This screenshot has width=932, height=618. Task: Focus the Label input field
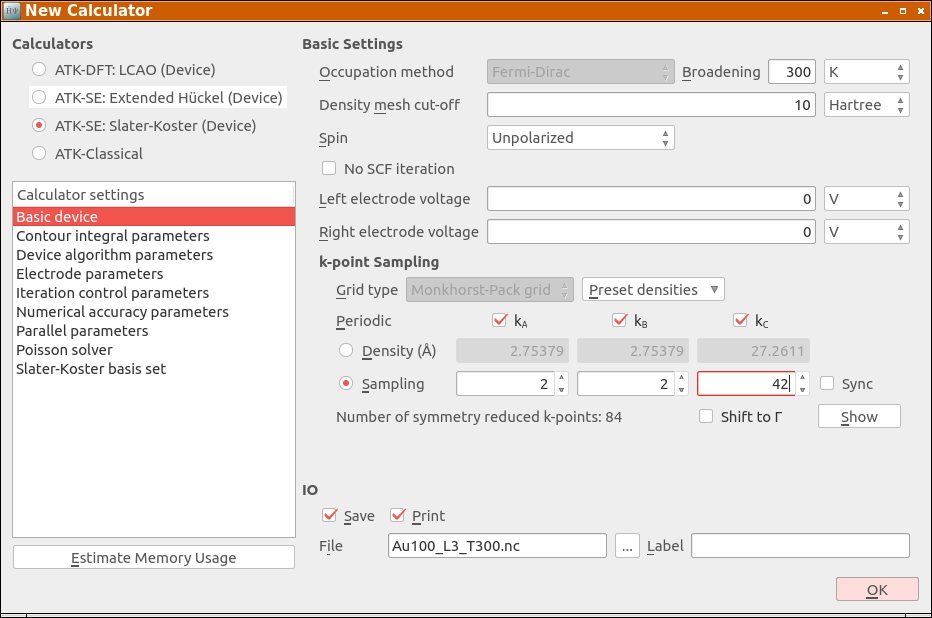[800, 546]
